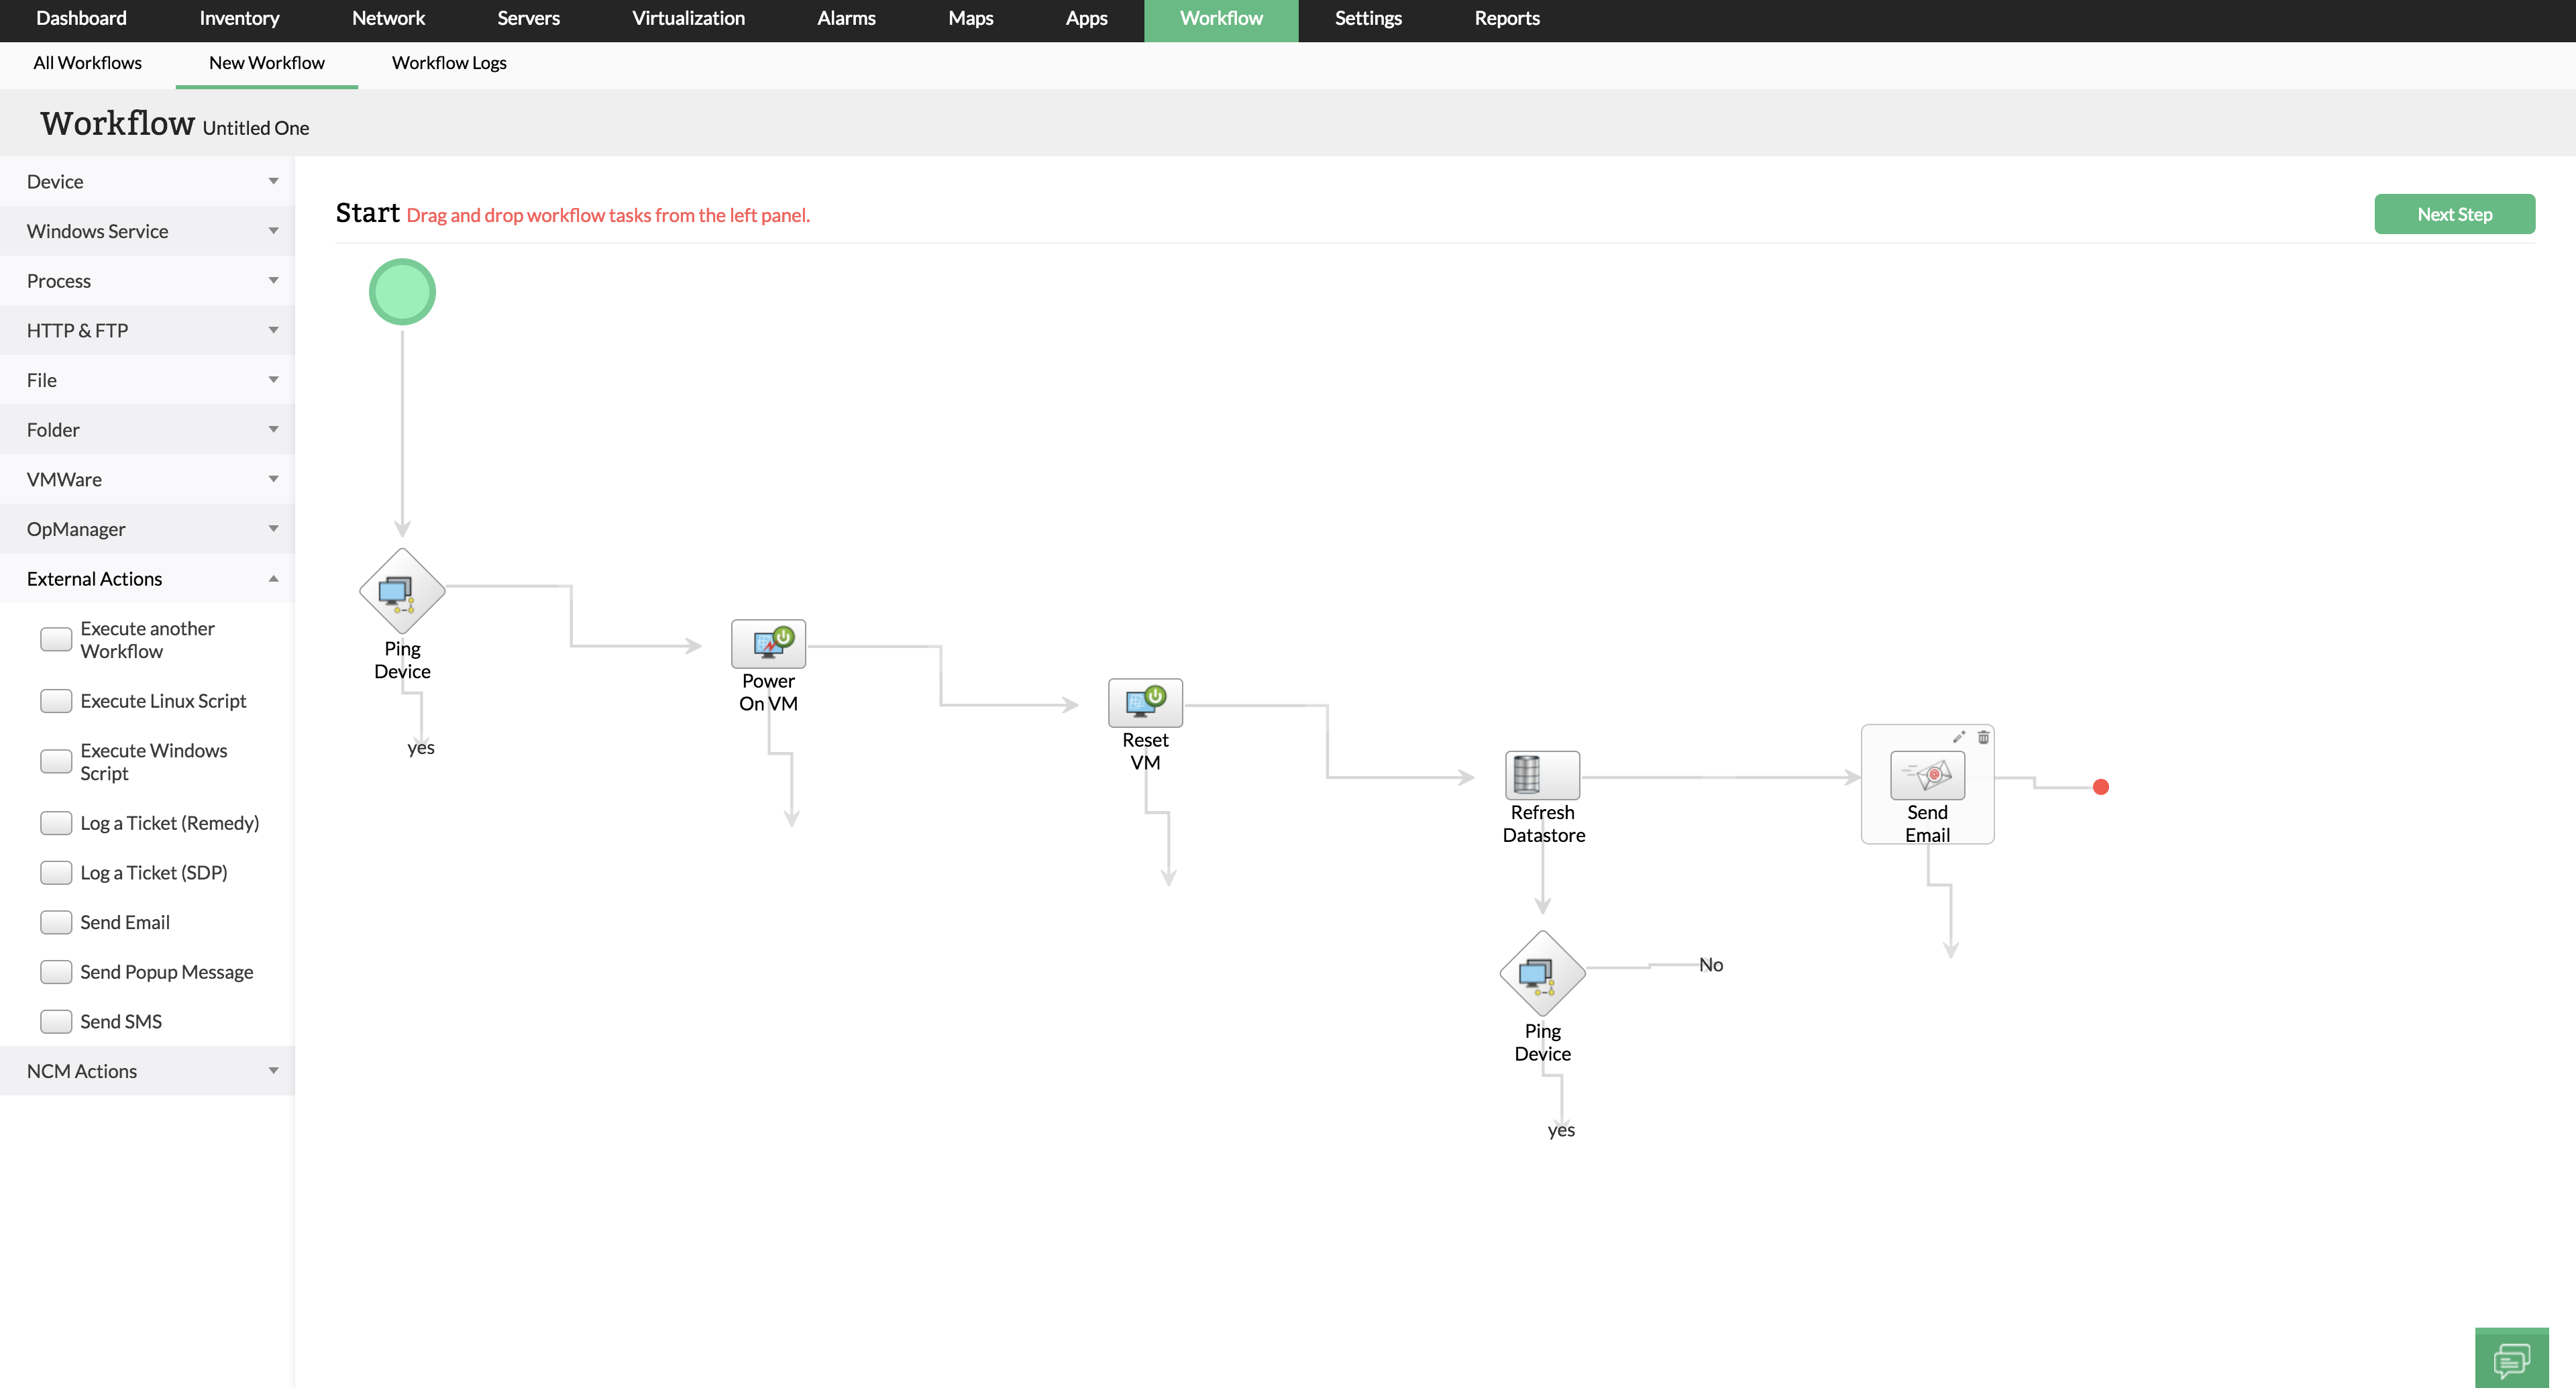Screen dimensions: 2576x1388
Task: Click the Execute Linux Script task box
Action: click(x=56, y=701)
